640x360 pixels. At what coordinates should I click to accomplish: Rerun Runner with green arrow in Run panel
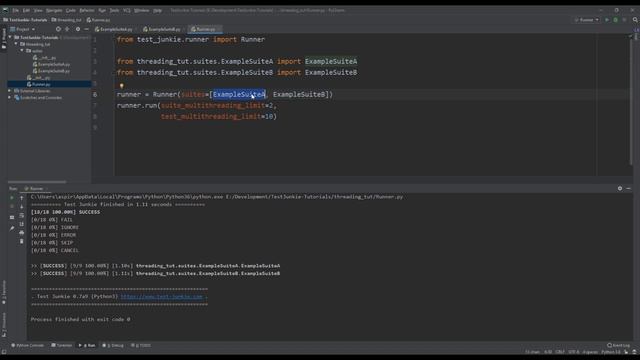(x=11, y=198)
